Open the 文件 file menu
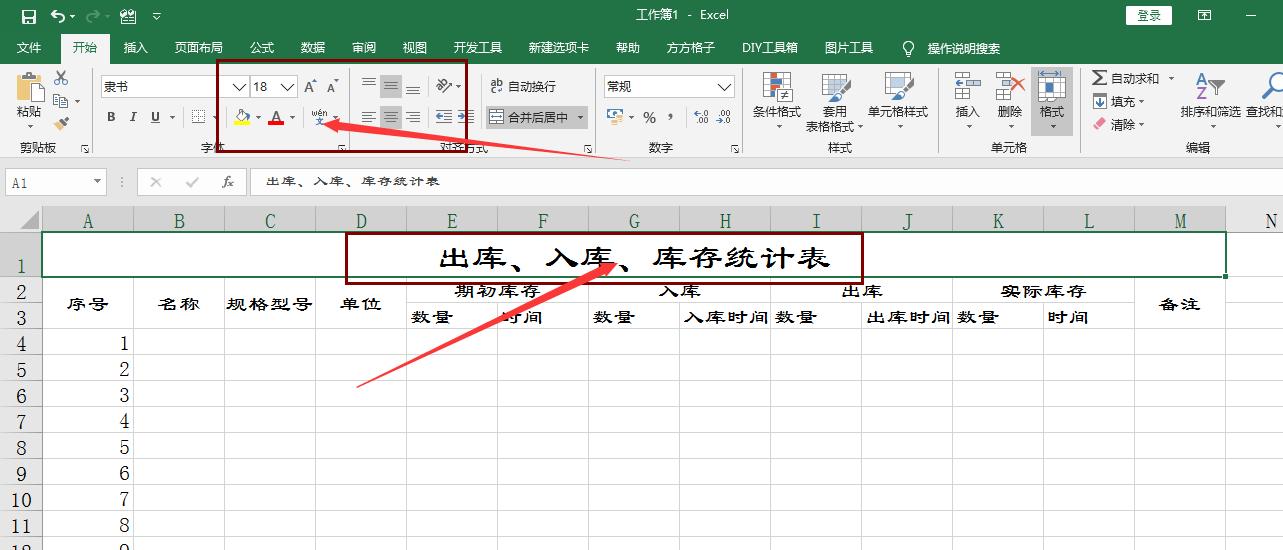The width and height of the screenshot is (1283, 550). tap(29, 47)
